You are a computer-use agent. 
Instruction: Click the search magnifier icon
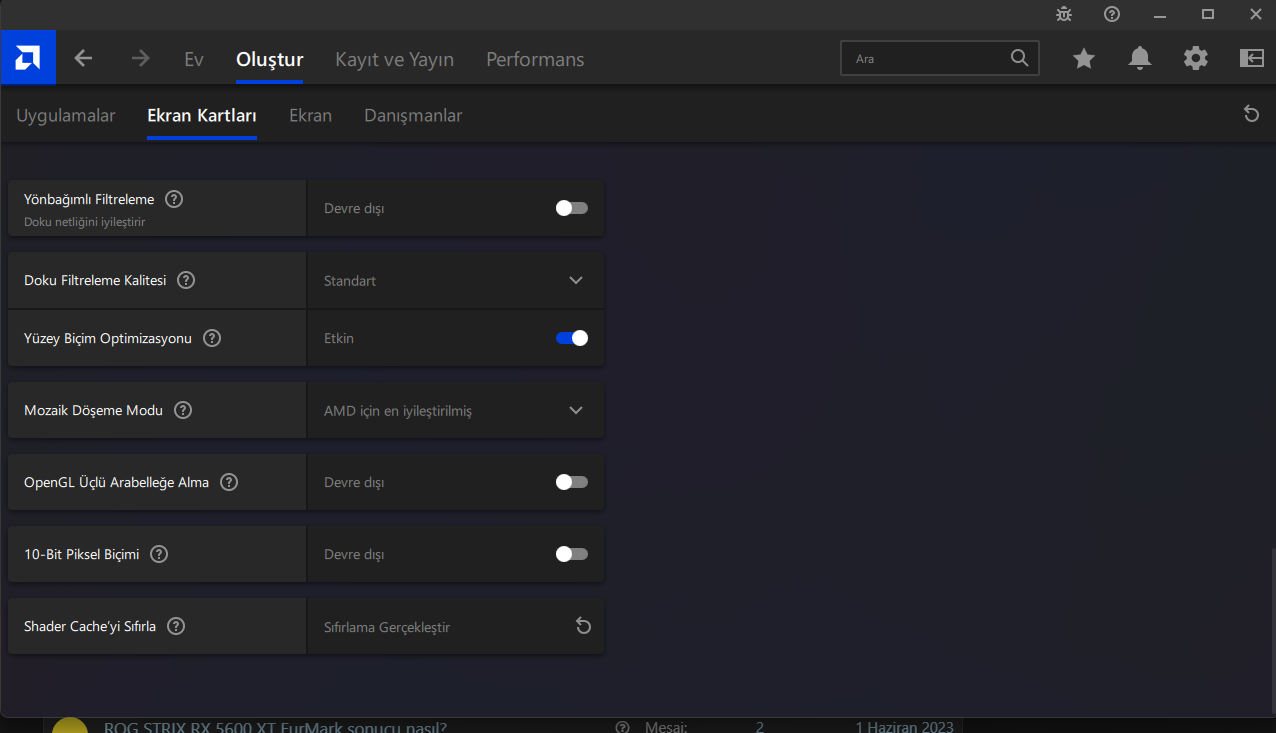[x=1019, y=58]
